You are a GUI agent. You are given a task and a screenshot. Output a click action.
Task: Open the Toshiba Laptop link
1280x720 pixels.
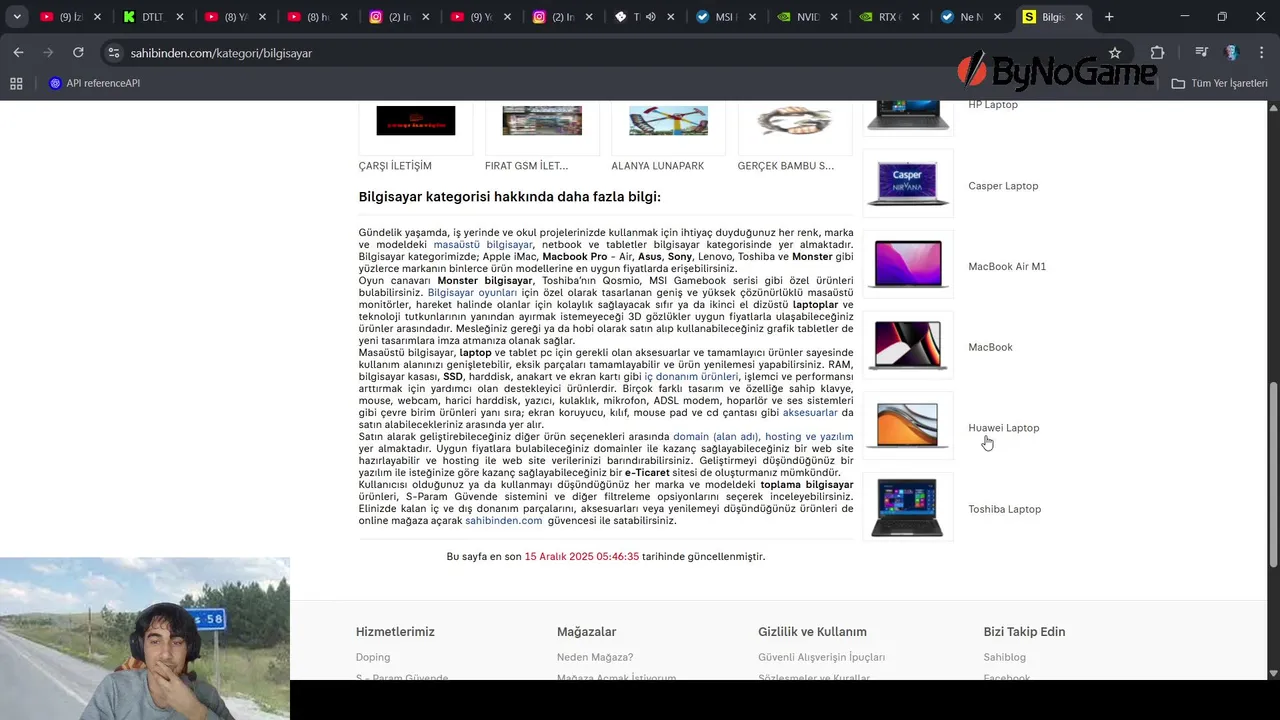tap(1005, 509)
